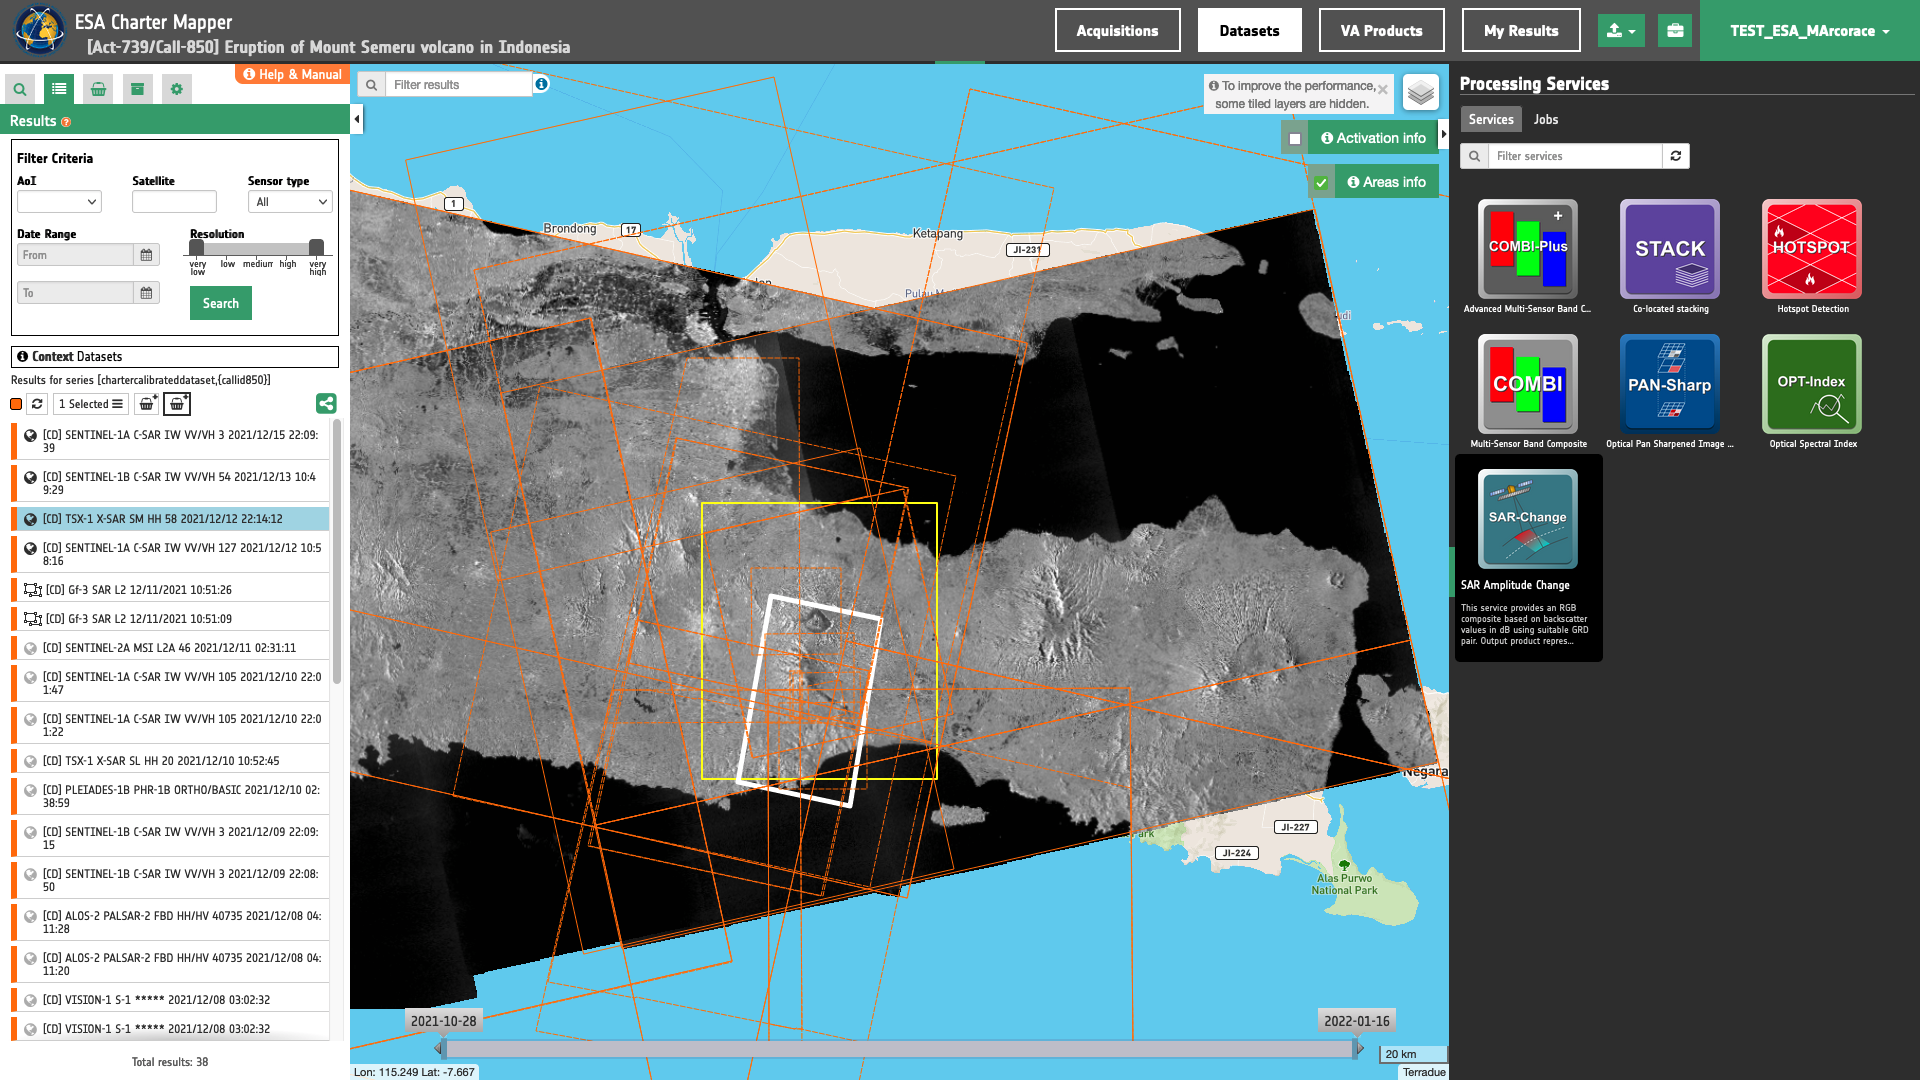Open the Terradue attribution link
The height and width of the screenshot is (1080, 1920).
click(1424, 1072)
